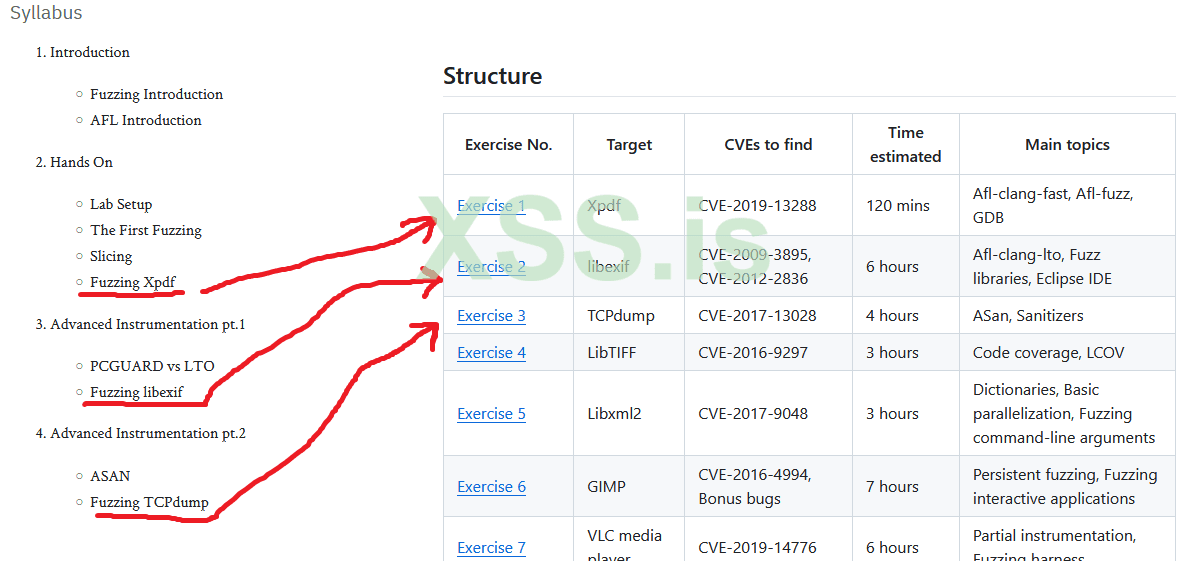Open the Exercise 4 link

coord(491,353)
